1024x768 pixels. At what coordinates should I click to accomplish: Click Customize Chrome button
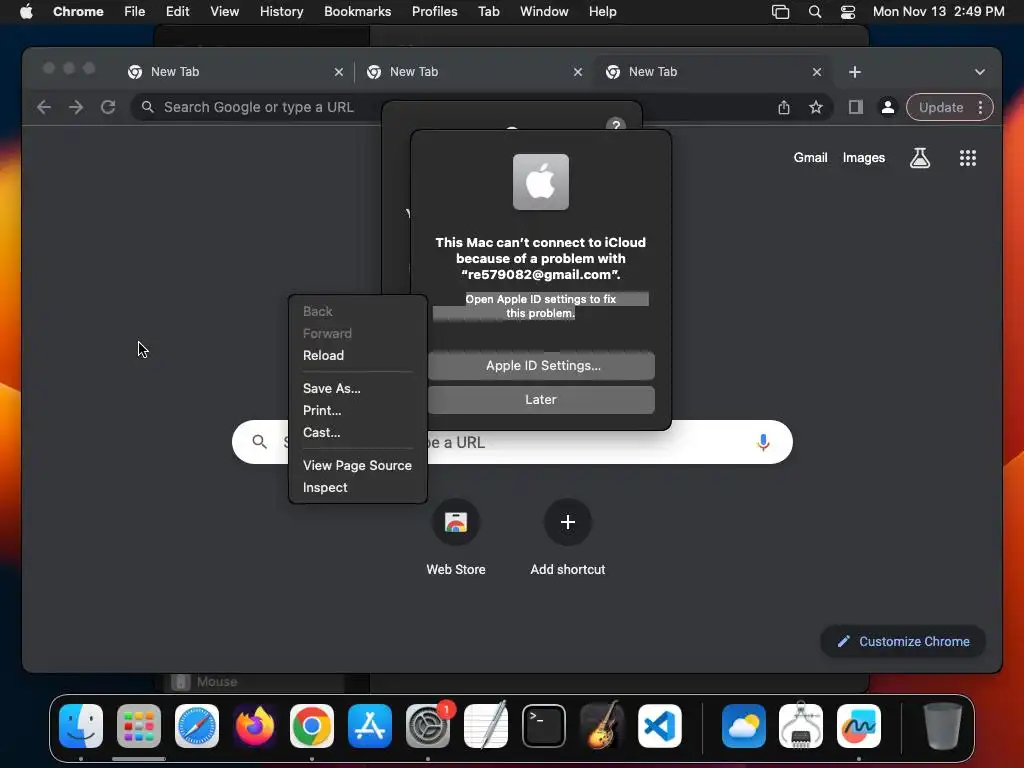903,641
